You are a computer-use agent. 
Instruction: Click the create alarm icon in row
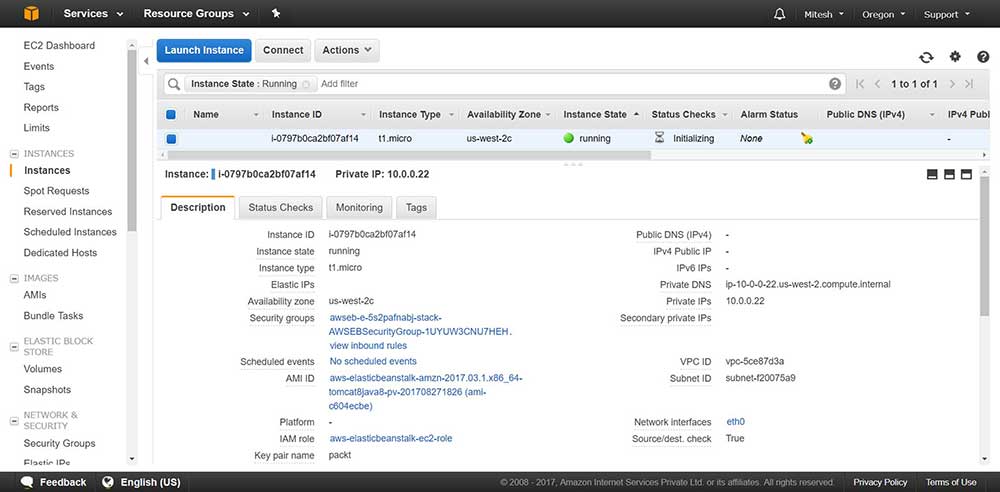click(807, 139)
